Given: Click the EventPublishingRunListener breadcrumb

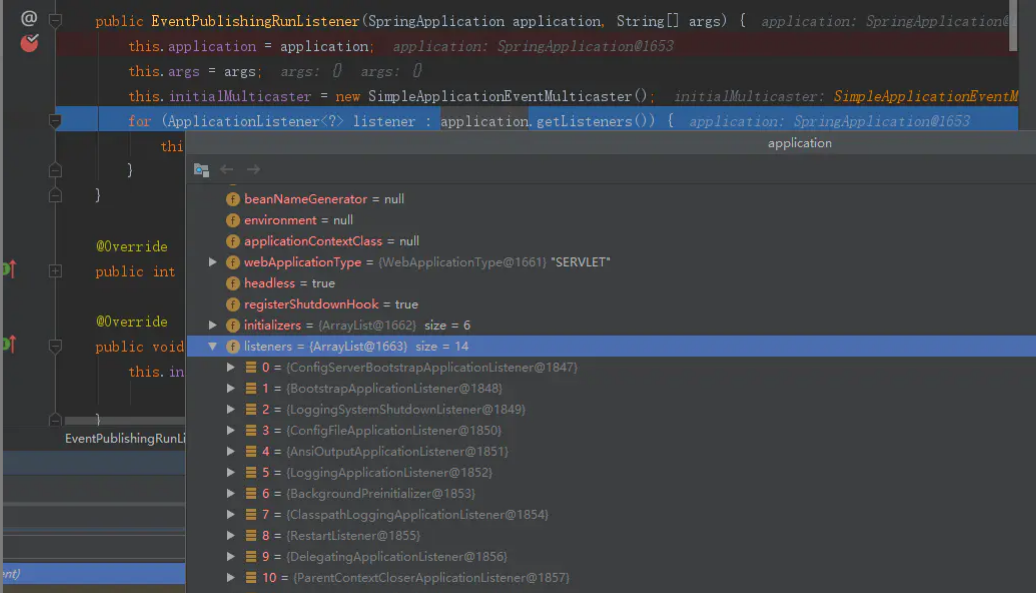Looking at the screenshot, I should (125, 438).
